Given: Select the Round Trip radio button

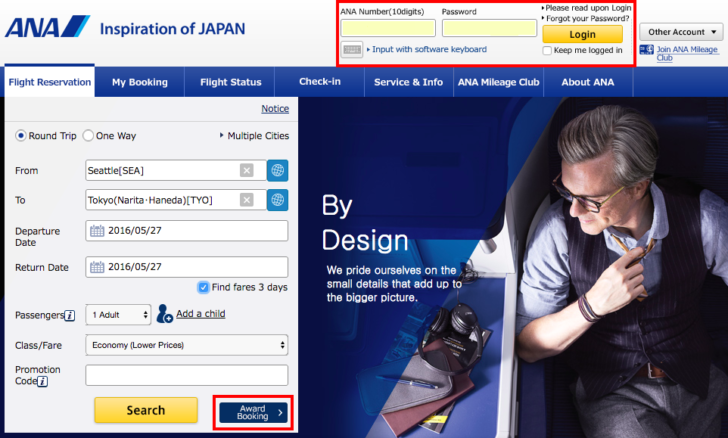Looking at the screenshot, I should pyautogui.click(x=21, y=136).
